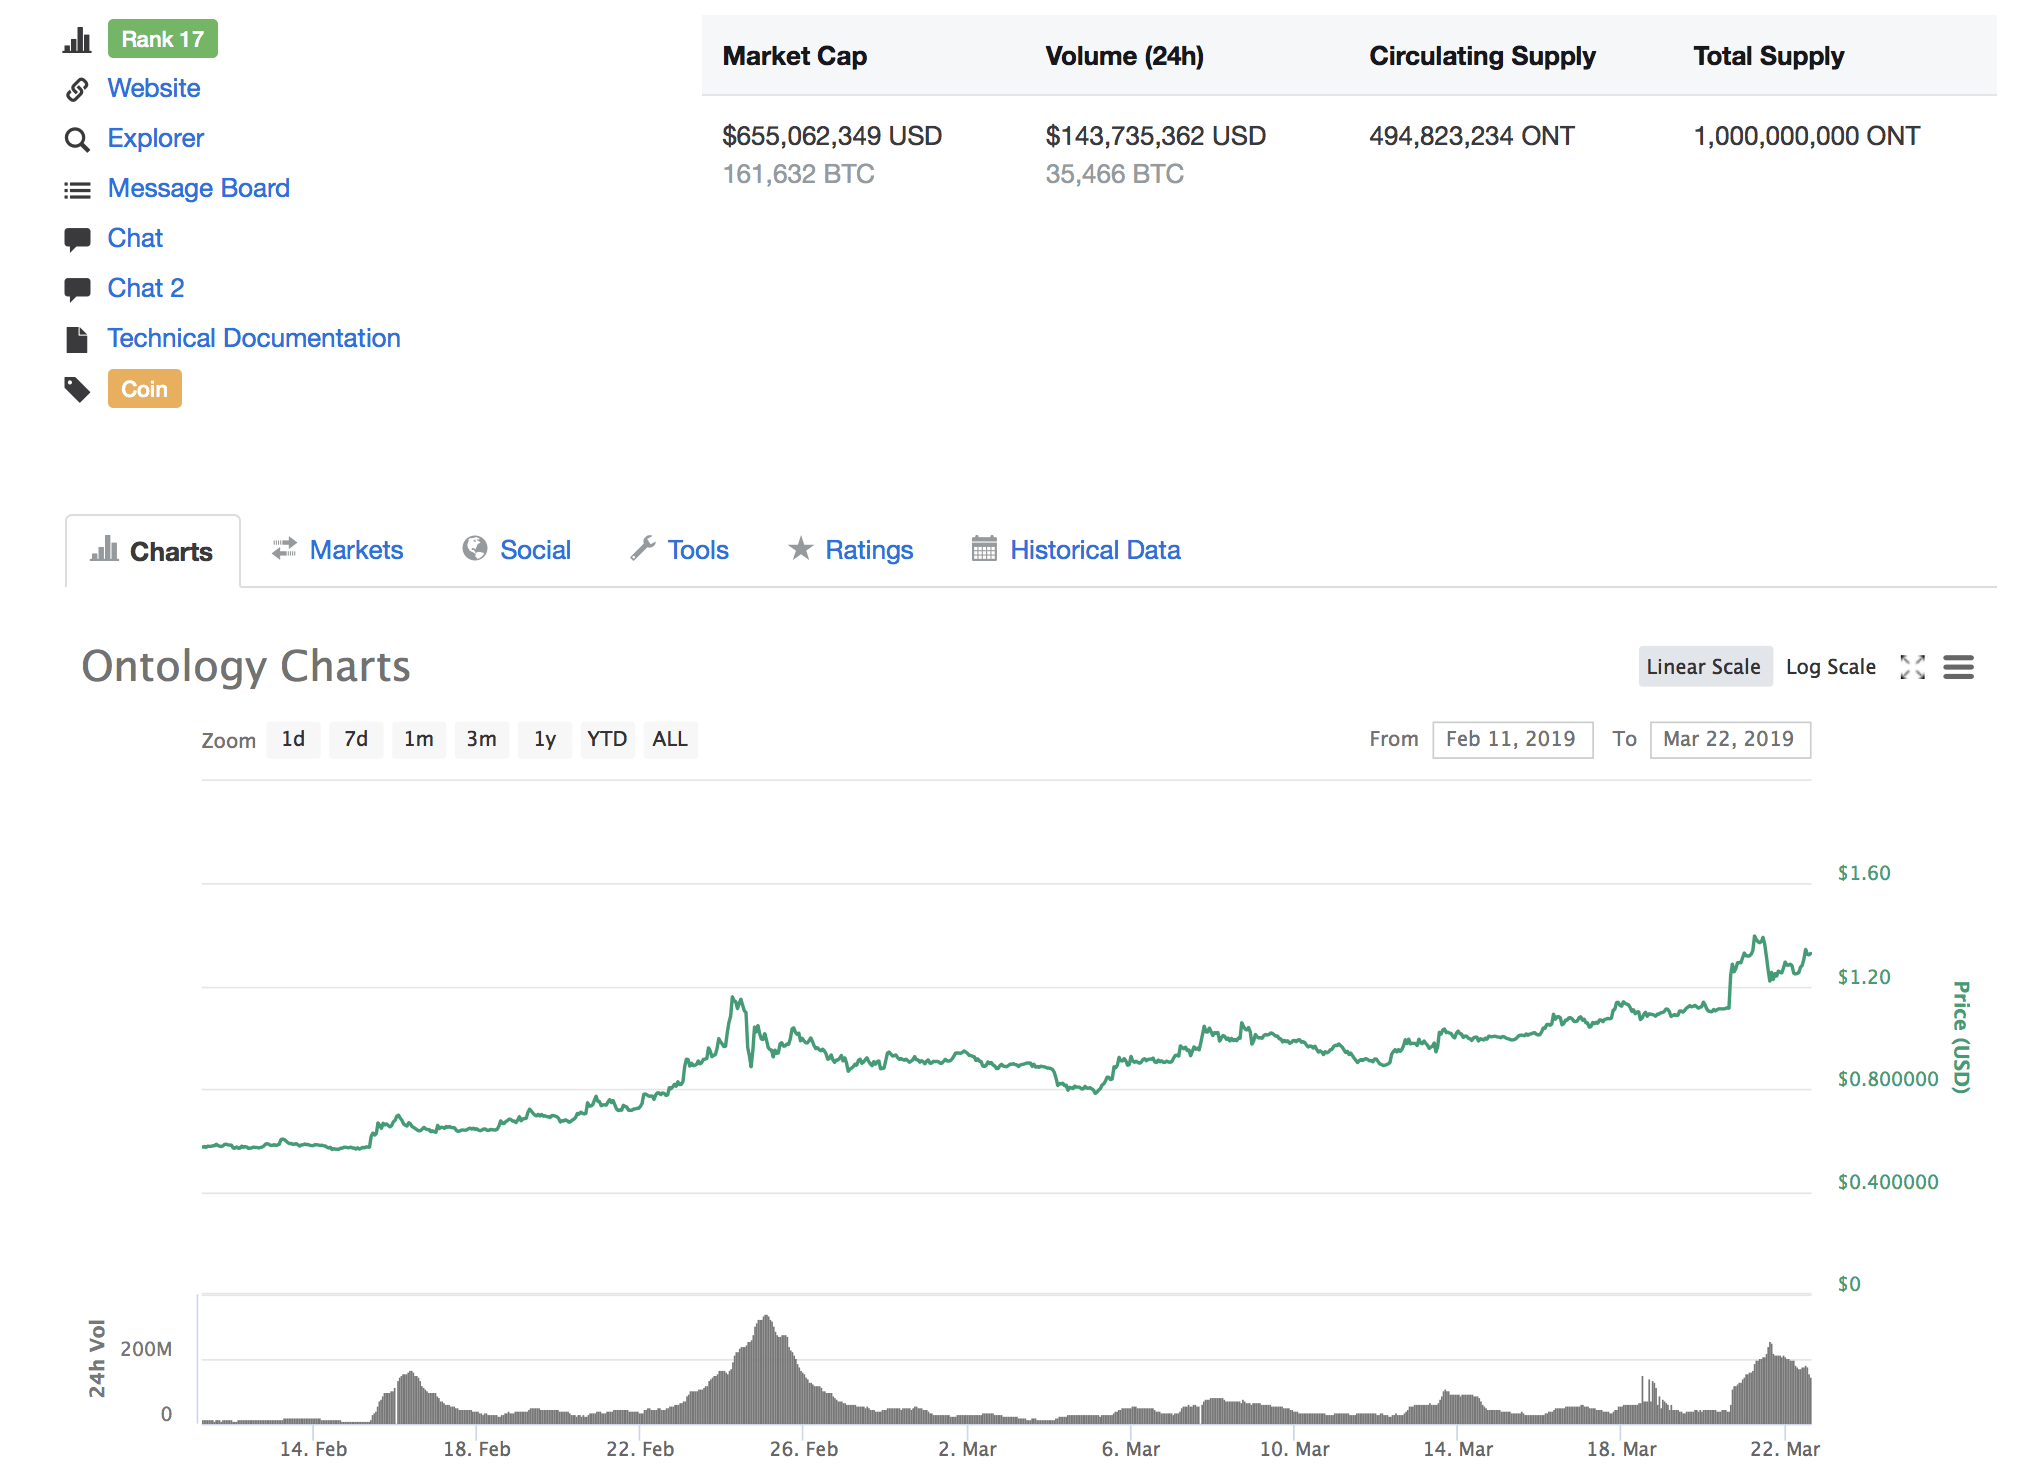Open the Message Board link
This screenshot has width=2030, height=1476.
tap(199, 188)
